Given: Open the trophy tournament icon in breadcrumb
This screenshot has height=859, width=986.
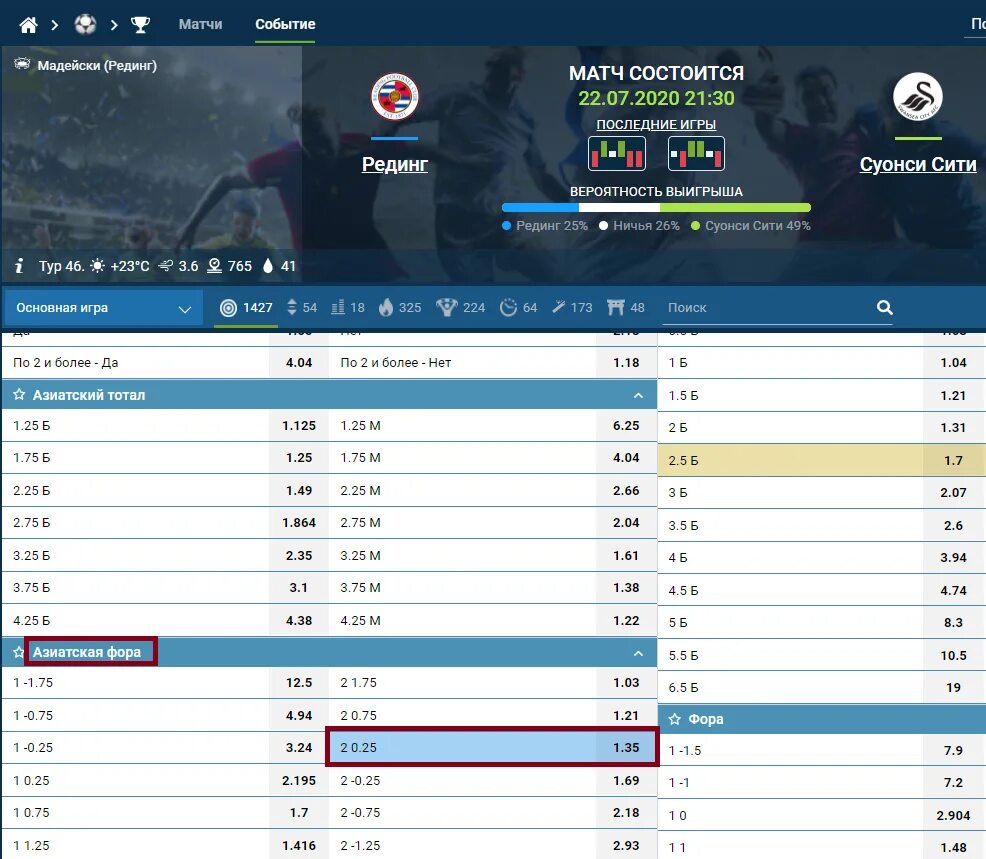Looking at the screenshot, I should coord(140,25).
